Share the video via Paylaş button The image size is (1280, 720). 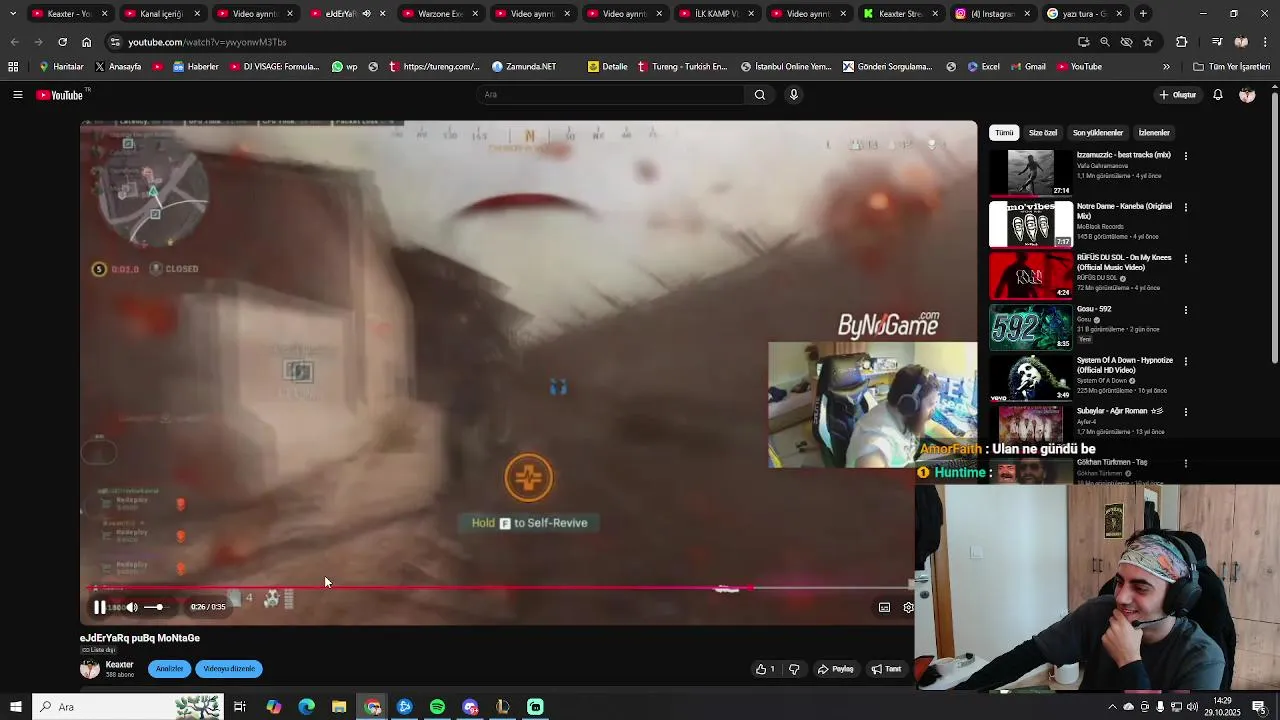[x=836, y=669]
